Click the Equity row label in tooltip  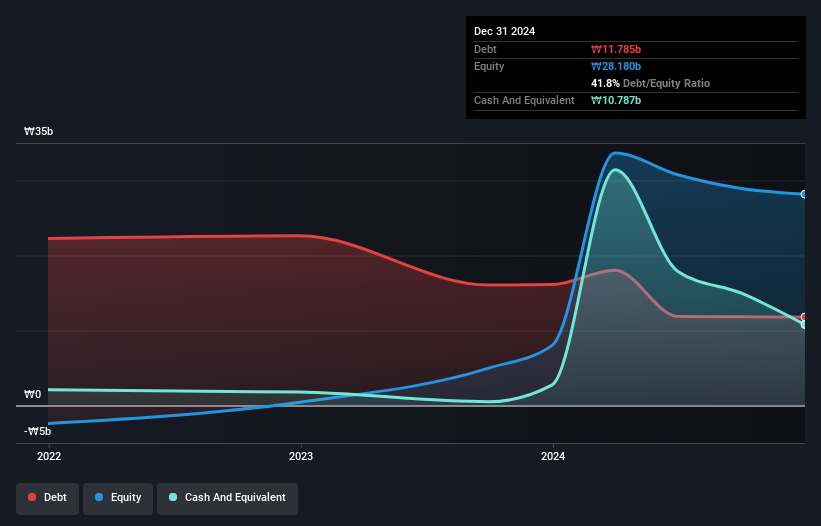point(489,66)
